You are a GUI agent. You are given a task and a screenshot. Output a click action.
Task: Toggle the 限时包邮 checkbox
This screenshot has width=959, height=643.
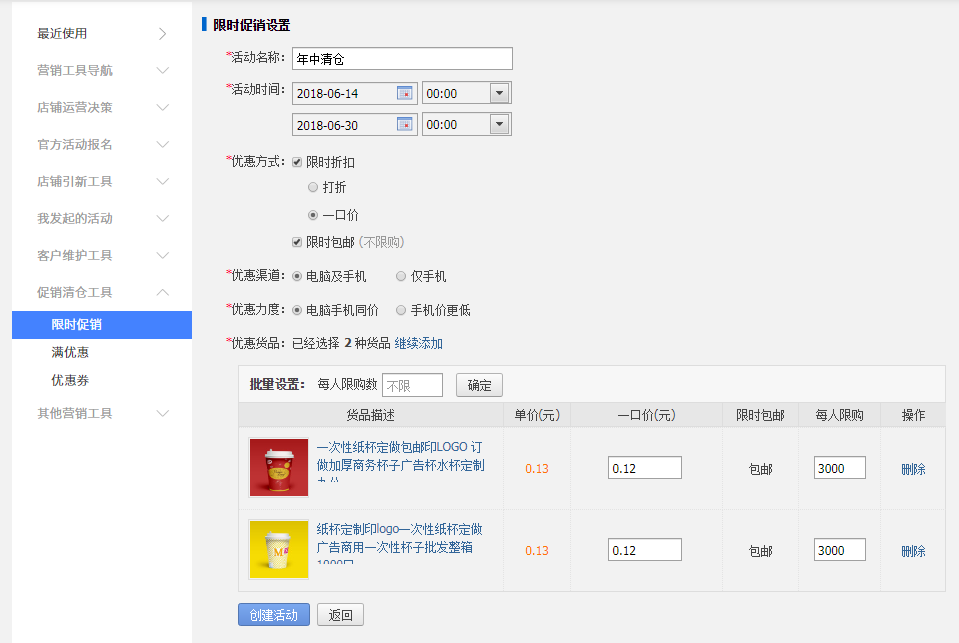point(297,242)
